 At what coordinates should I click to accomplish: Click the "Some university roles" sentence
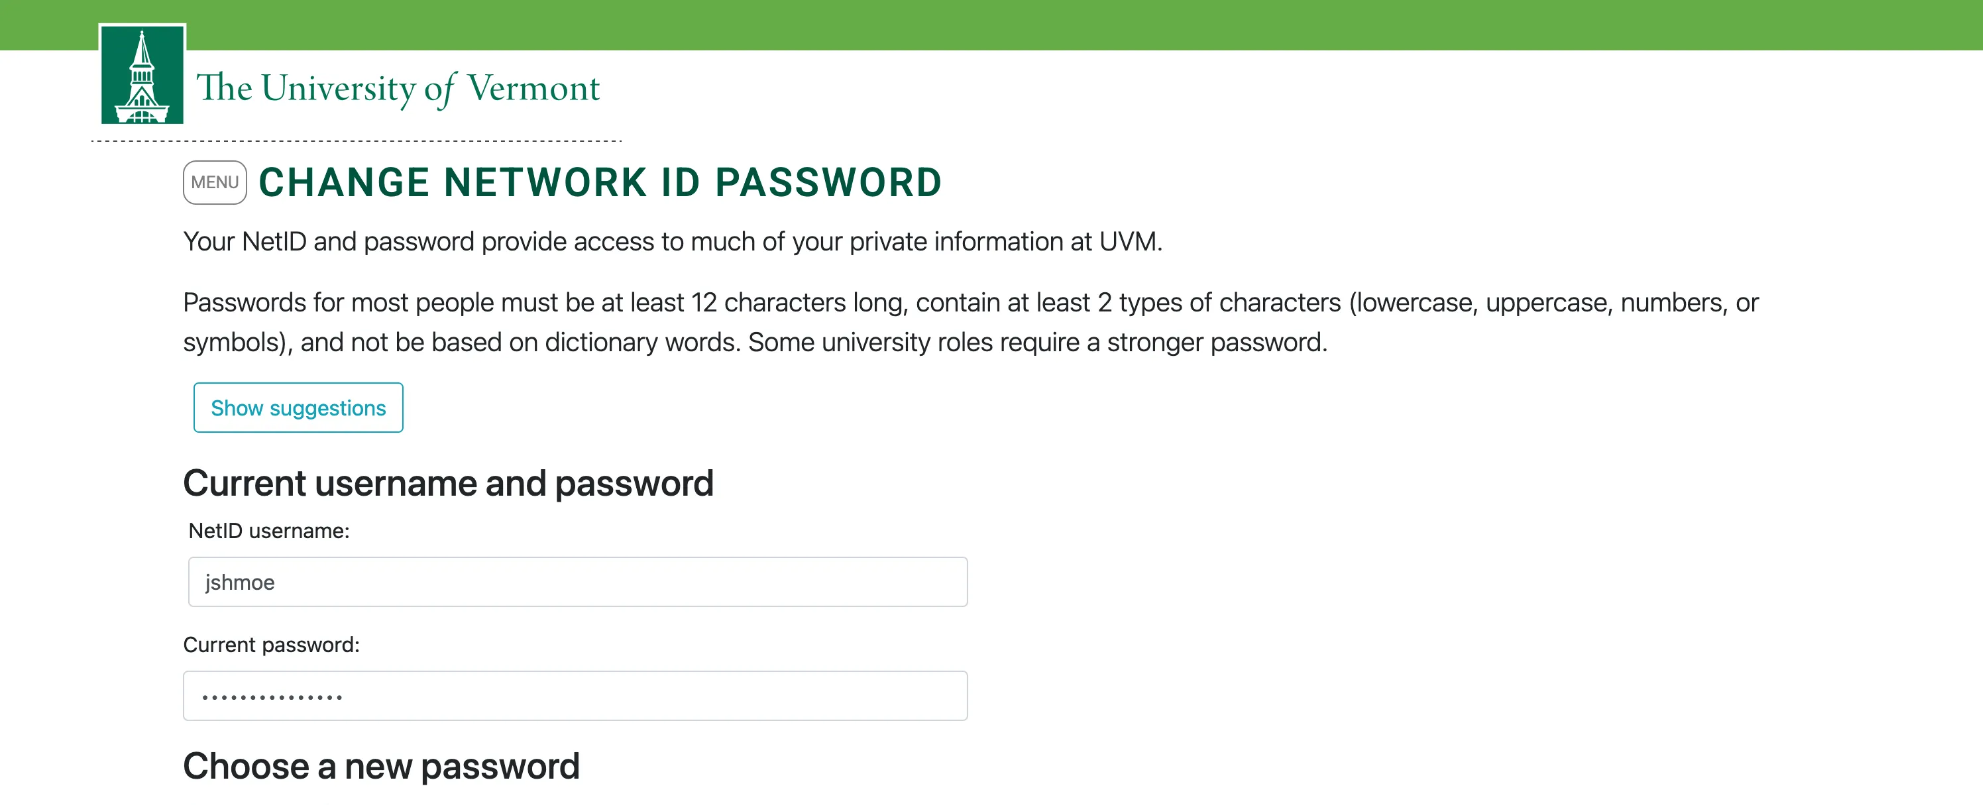coord(1037,343)
